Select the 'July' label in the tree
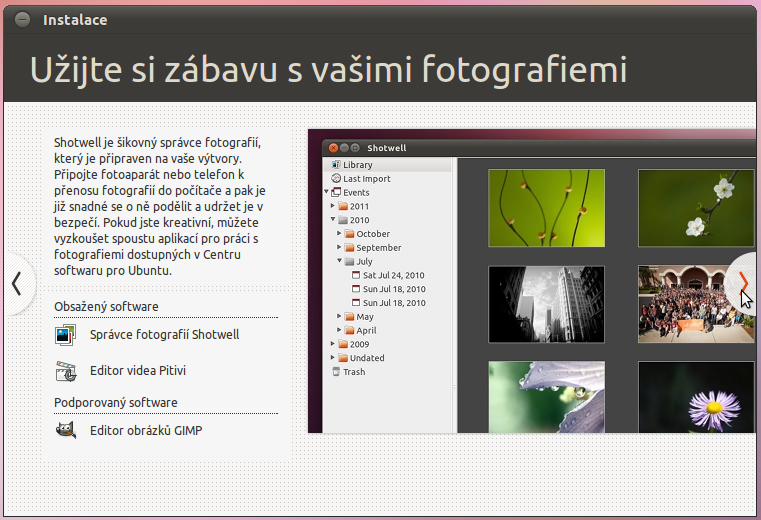The width and height of the screenshot is (761, 520). [364, 261]
